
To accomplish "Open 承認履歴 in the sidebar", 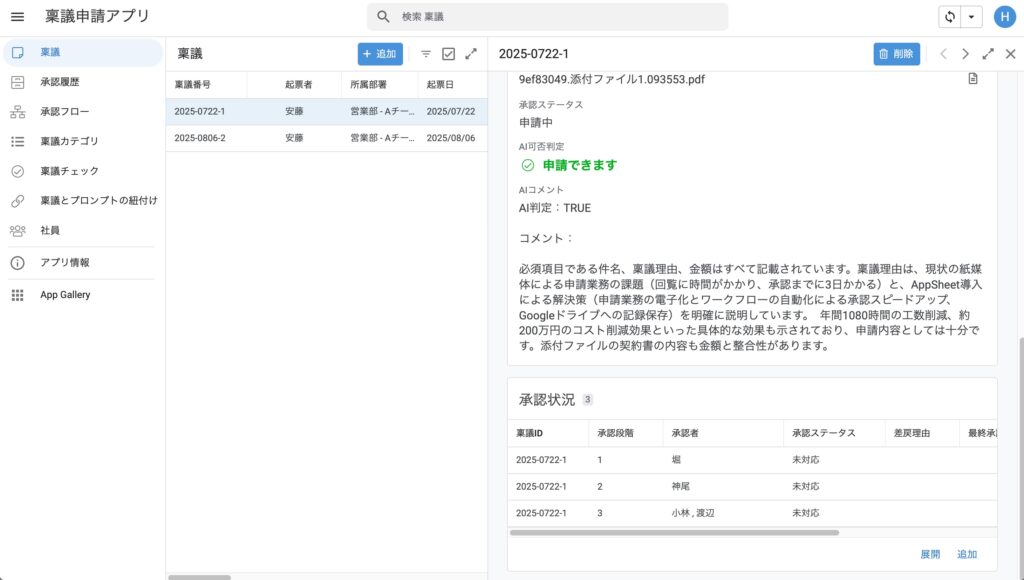I will 59,82.
